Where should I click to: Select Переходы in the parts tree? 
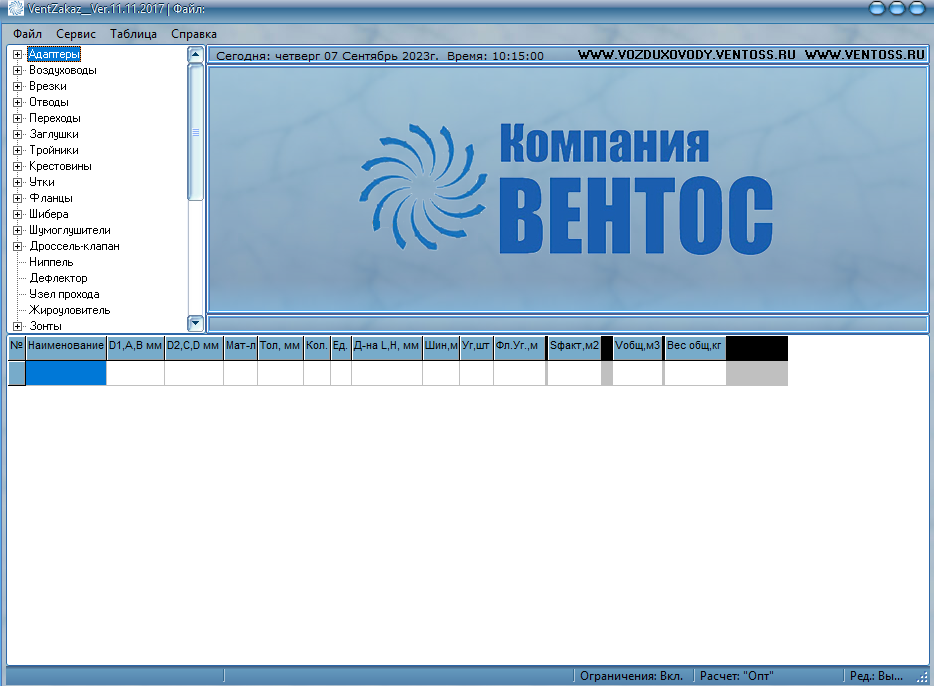[55, 119]
